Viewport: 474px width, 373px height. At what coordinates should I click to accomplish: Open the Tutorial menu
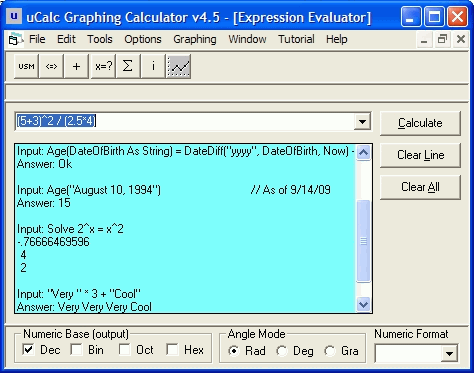296,39
